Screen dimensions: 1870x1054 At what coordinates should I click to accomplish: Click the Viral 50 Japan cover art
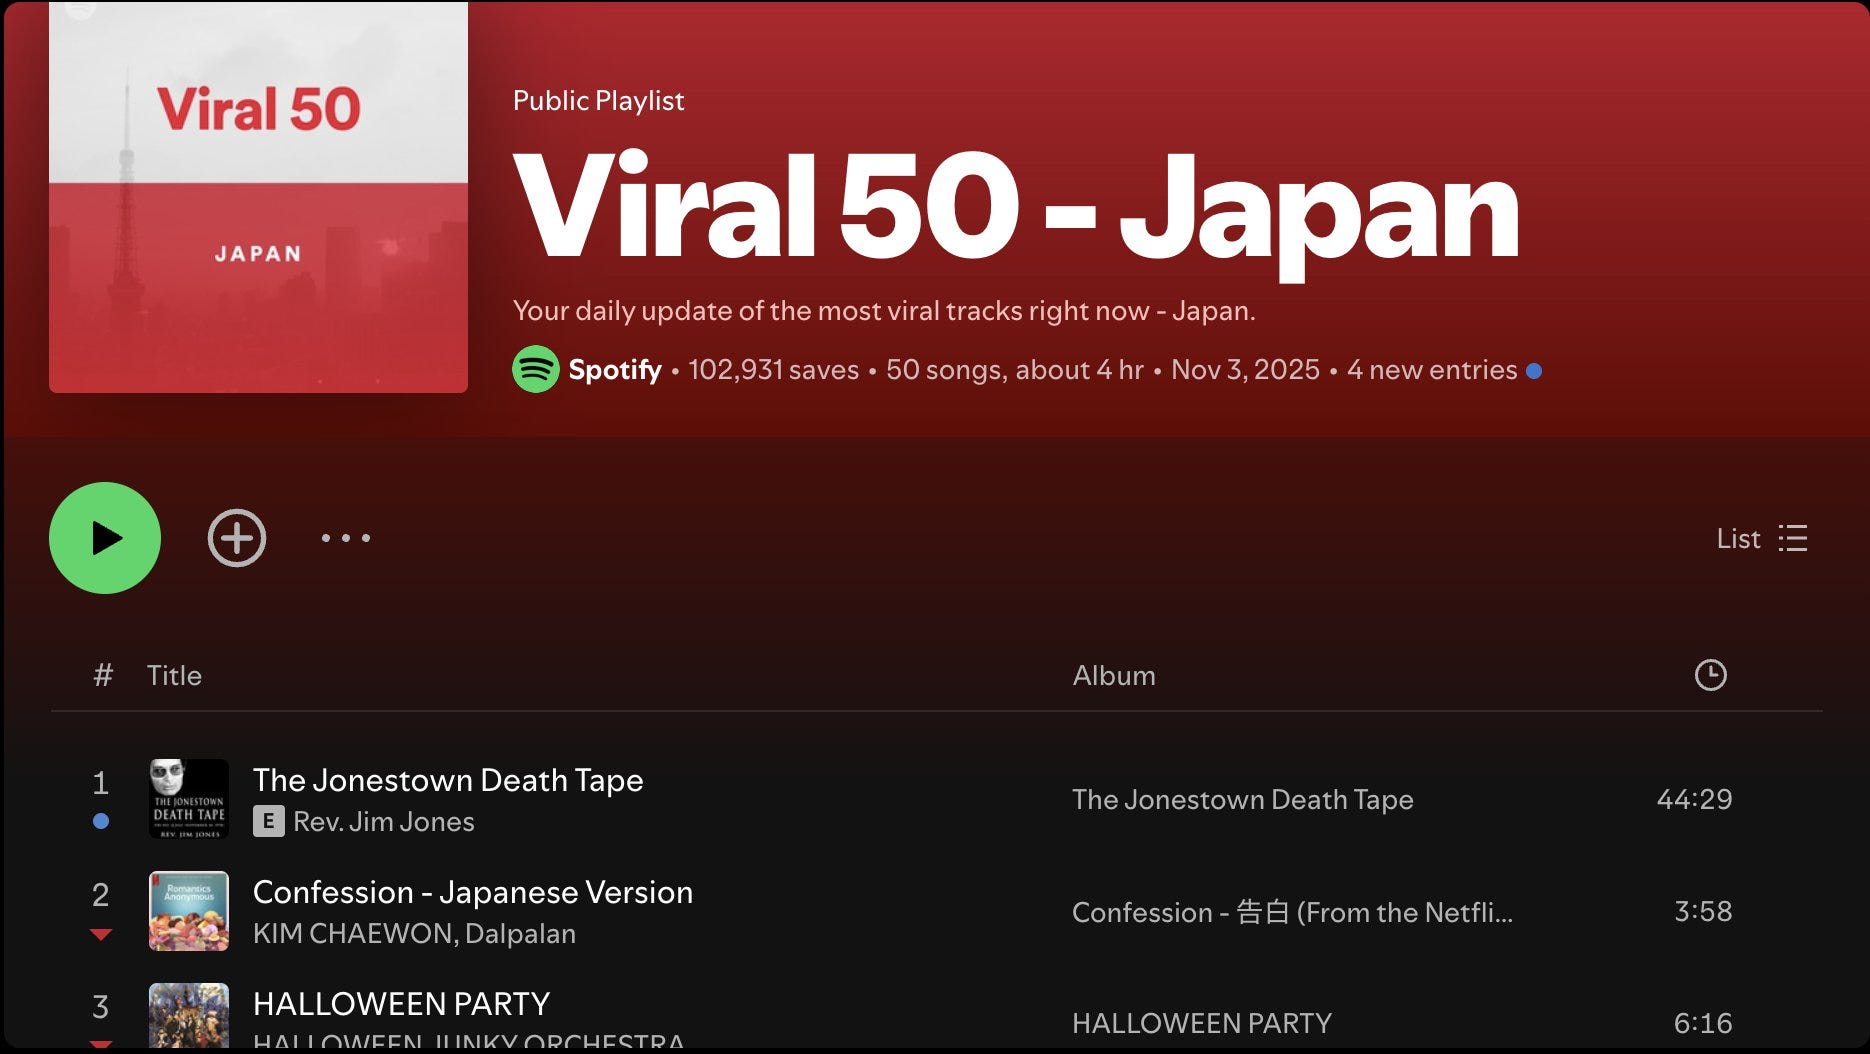tap(258, 197)
